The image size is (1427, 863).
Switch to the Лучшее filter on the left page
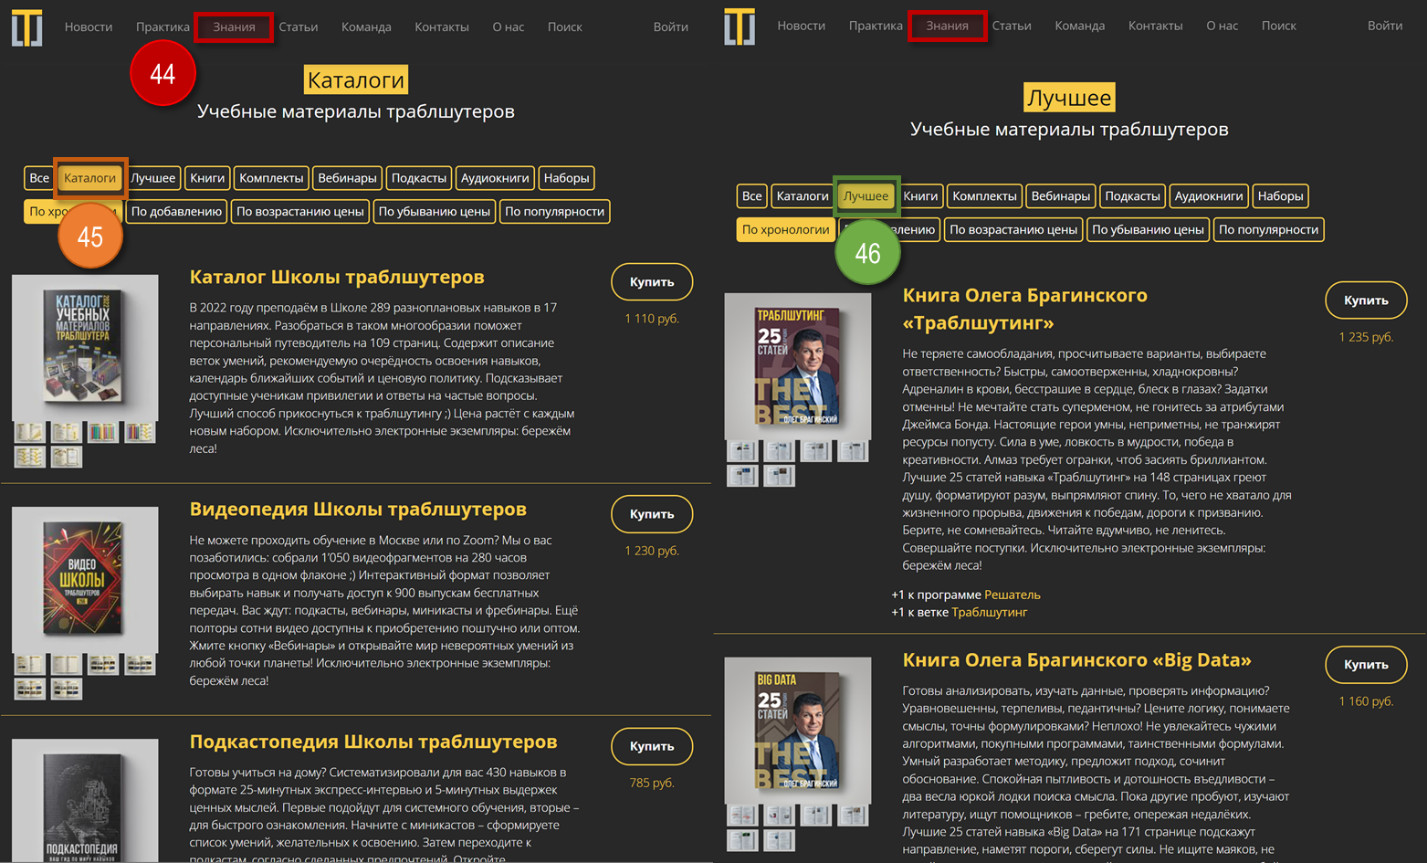[153, 178]
